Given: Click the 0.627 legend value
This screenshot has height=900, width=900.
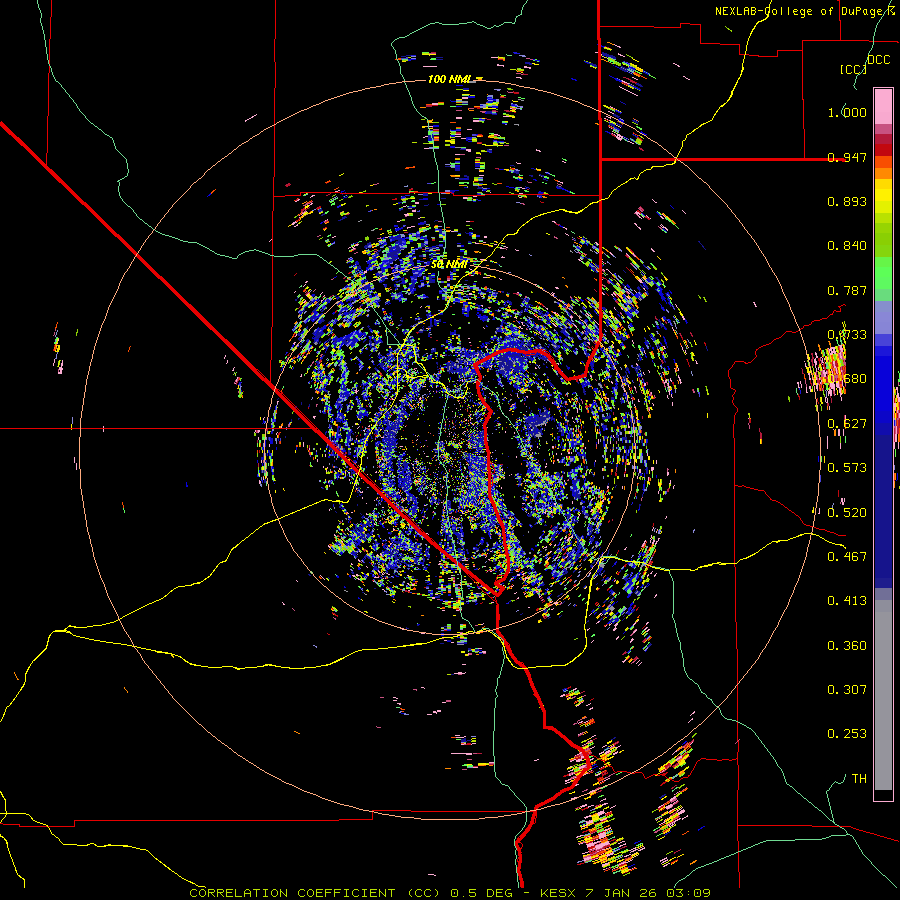Looking at the screenshot, I should 847,424.
